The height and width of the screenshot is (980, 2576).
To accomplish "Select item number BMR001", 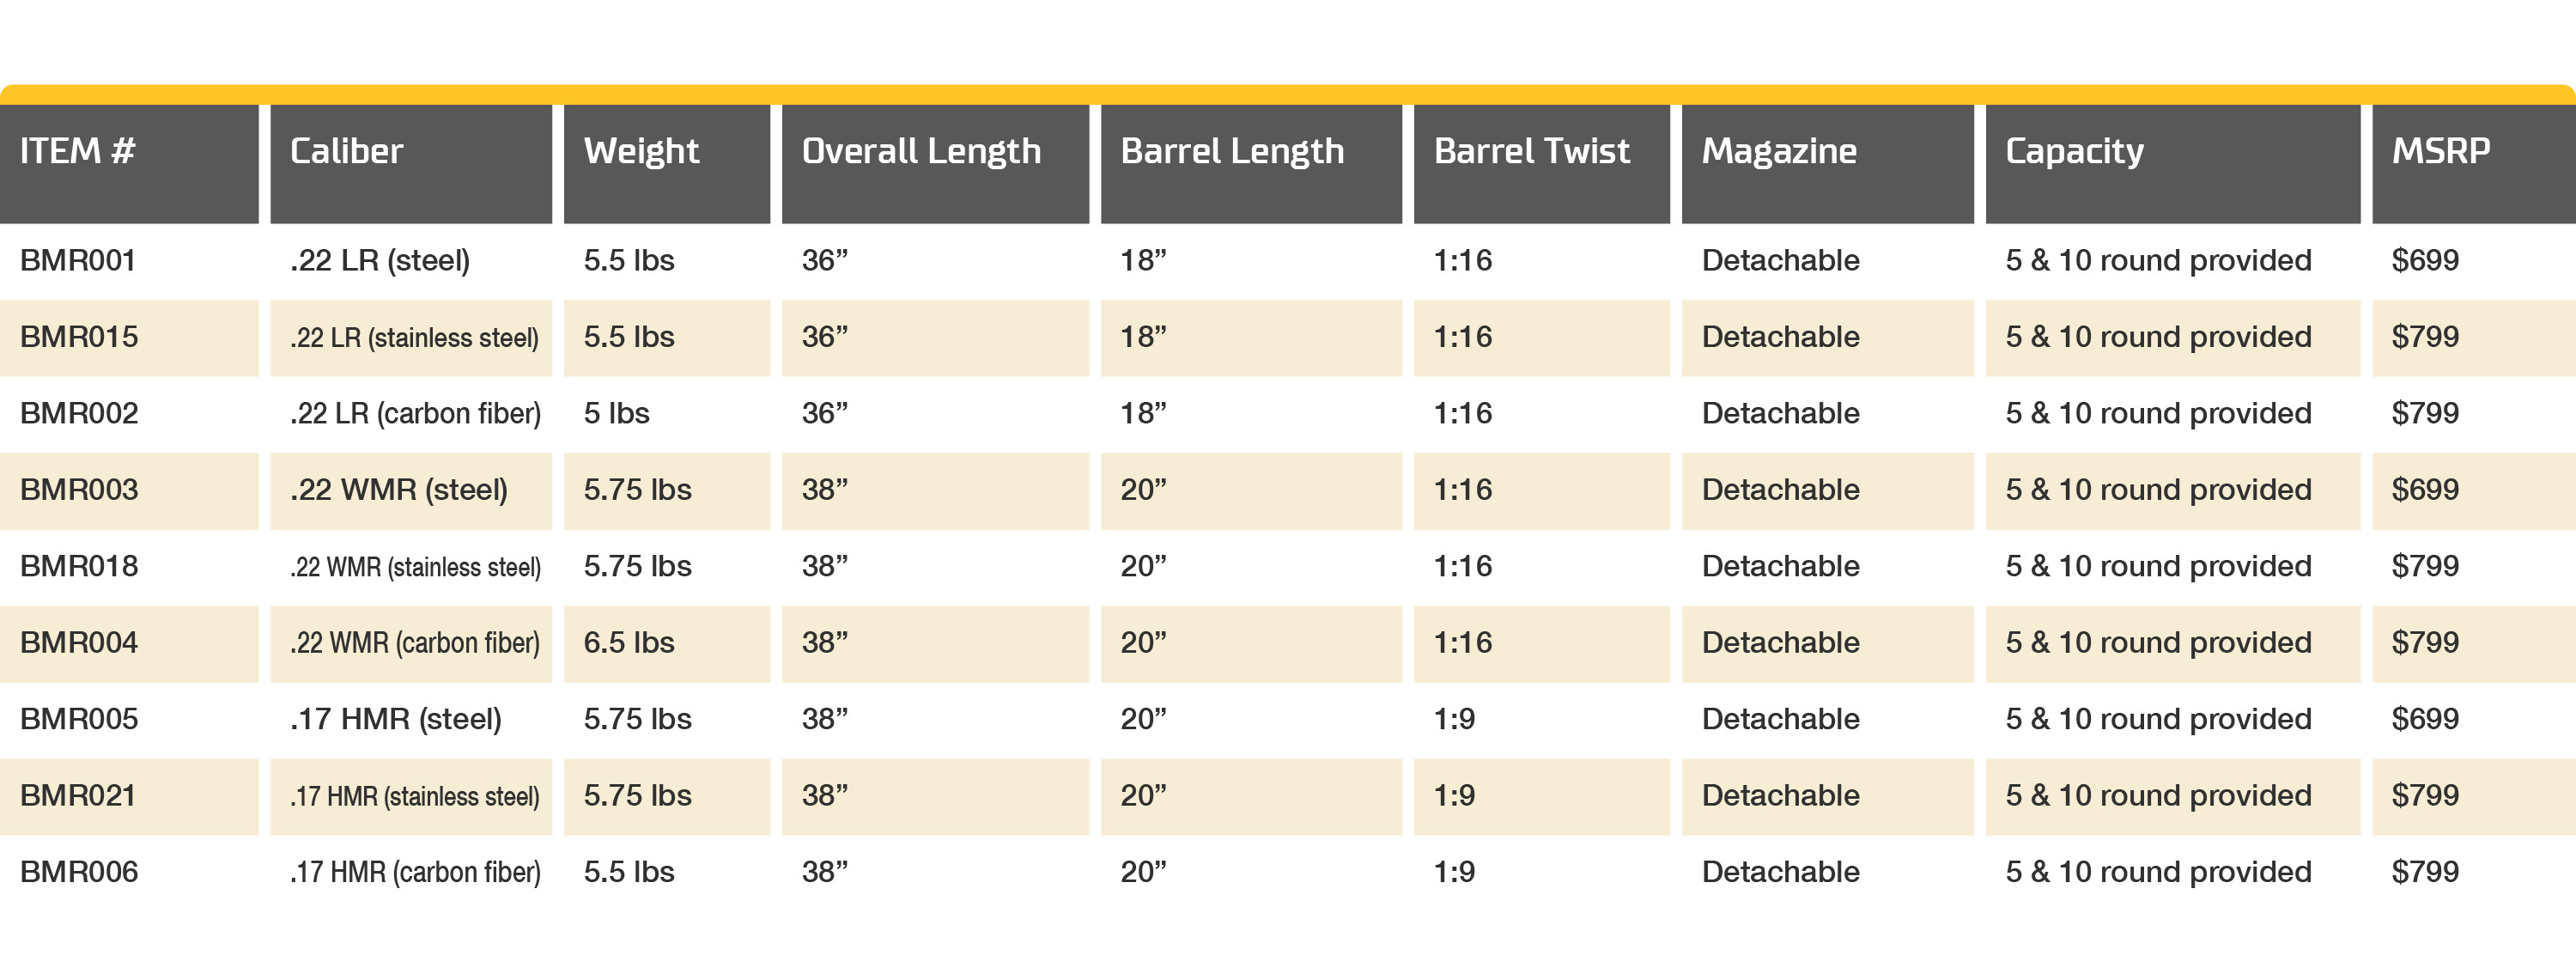I will tap(78, 261).
